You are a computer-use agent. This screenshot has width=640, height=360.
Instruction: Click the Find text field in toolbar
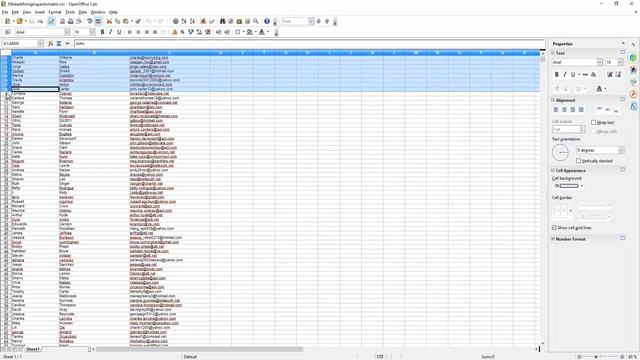coord(295,21)
